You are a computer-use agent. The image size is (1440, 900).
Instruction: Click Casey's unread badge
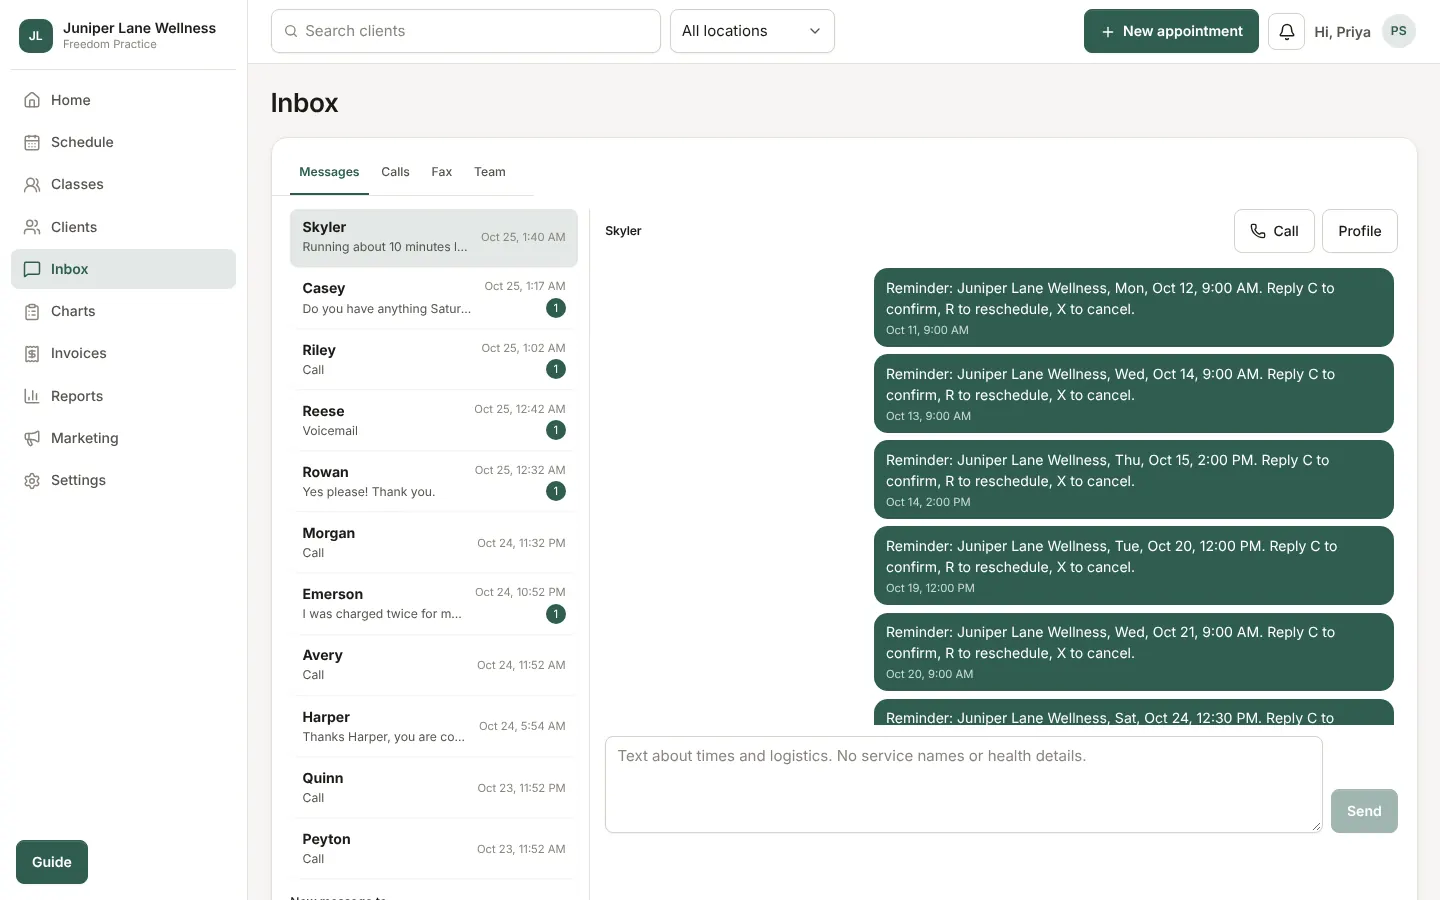pyautogui.click(x=556, y=308)
